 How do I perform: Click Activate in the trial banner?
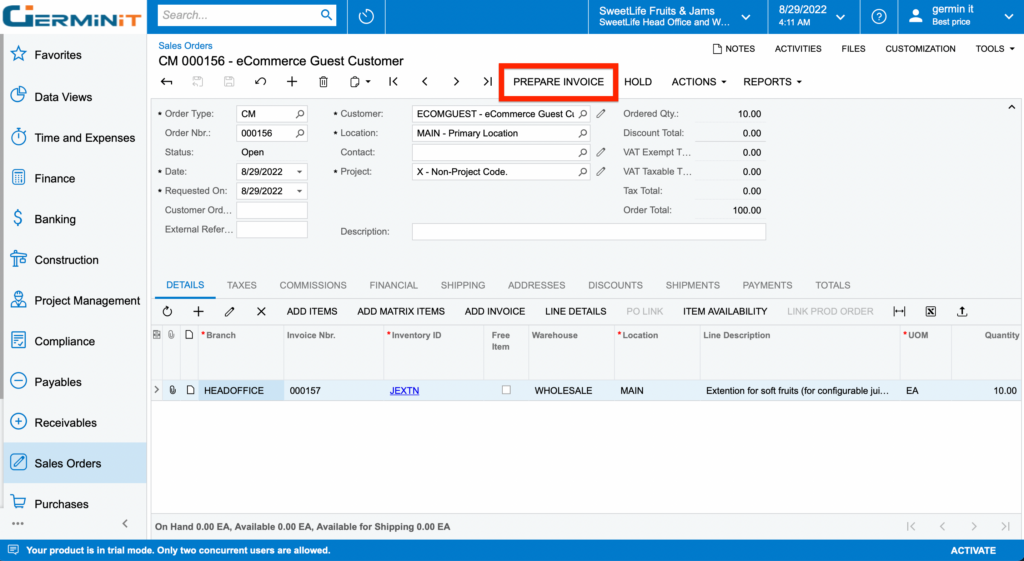[x=972, y=550]
